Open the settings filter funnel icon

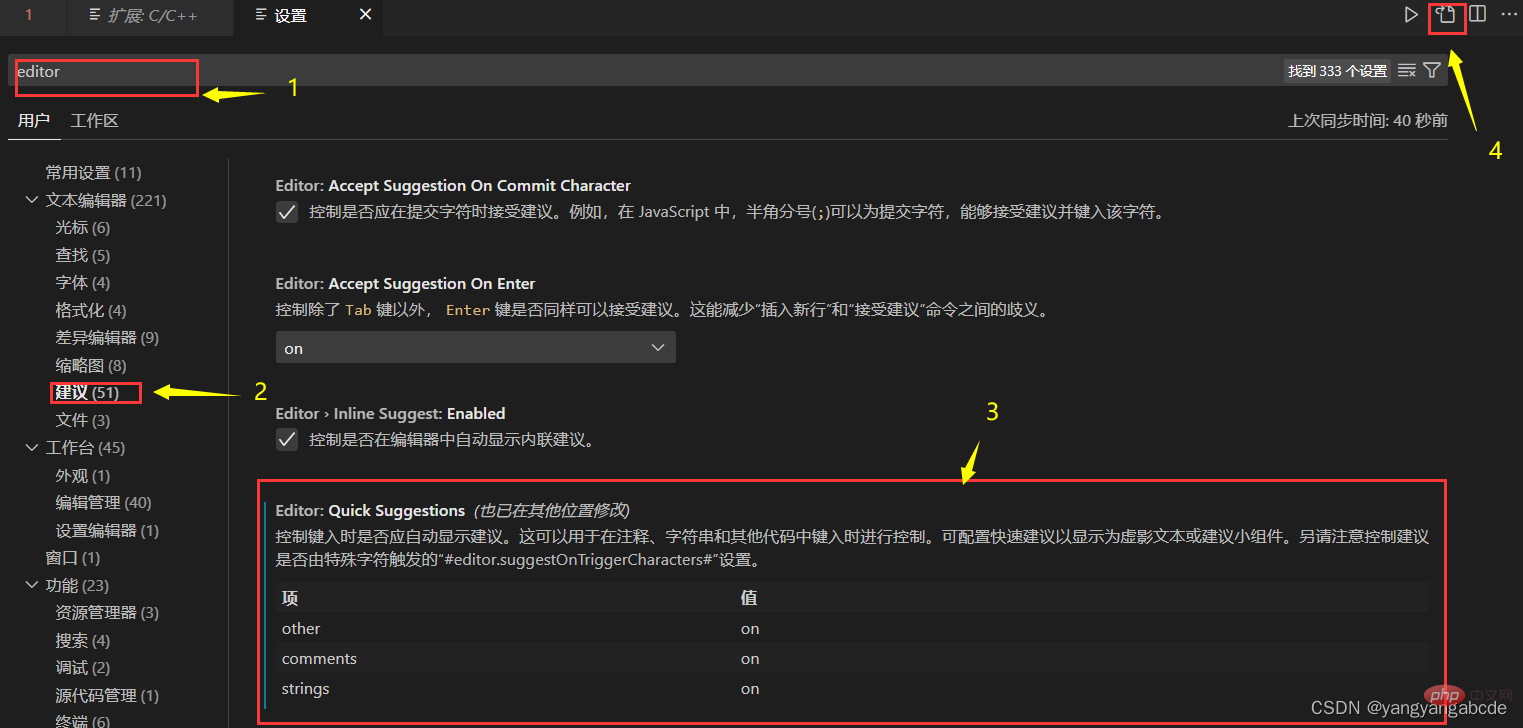coord(1431,70)
